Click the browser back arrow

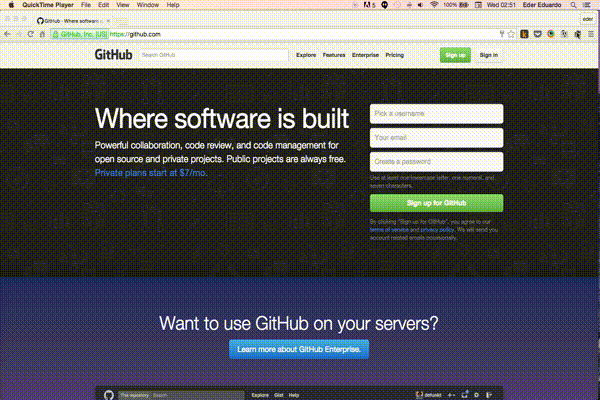click(7, 34)
